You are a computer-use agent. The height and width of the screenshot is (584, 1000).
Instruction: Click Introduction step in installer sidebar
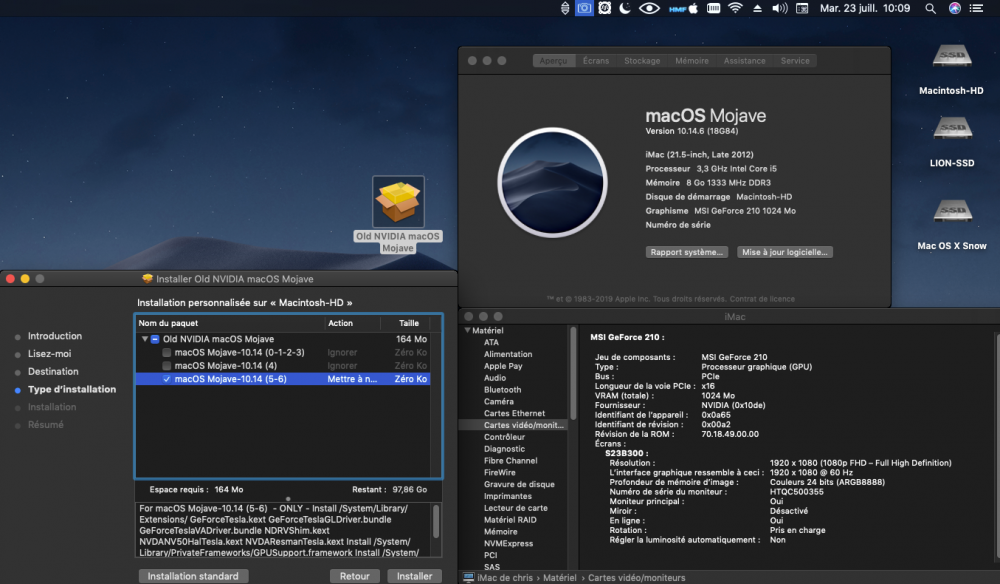click(55, 336)
